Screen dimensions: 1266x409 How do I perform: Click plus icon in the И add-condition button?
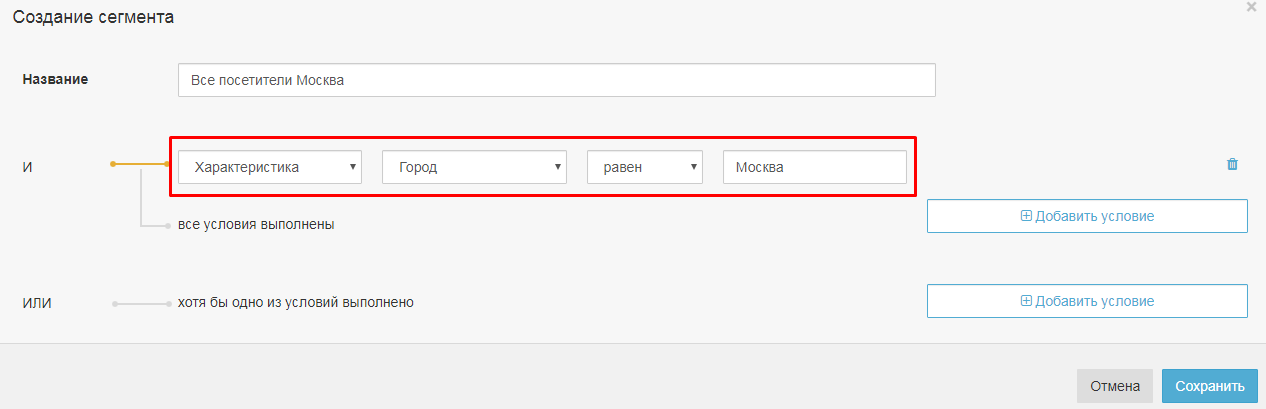pyautogui.click(x=1026, y=216)
